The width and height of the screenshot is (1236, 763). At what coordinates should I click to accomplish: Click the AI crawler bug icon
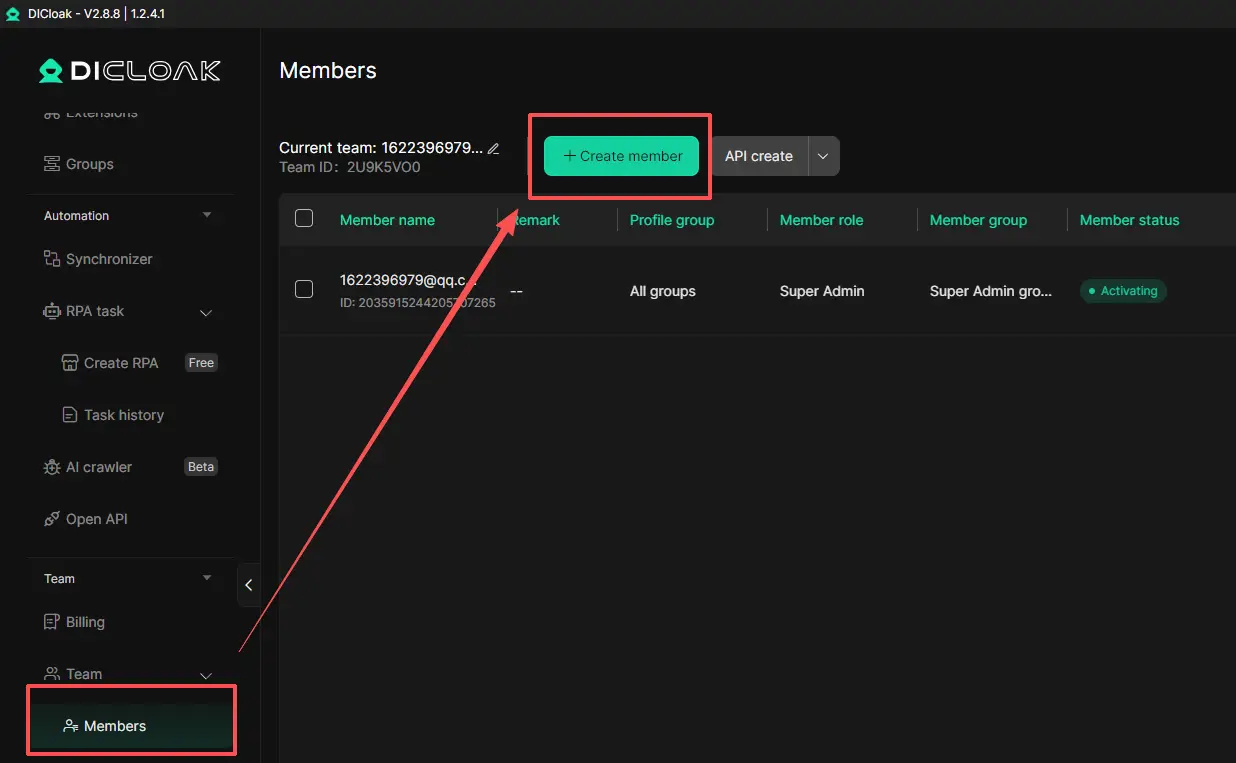(52, 467)
